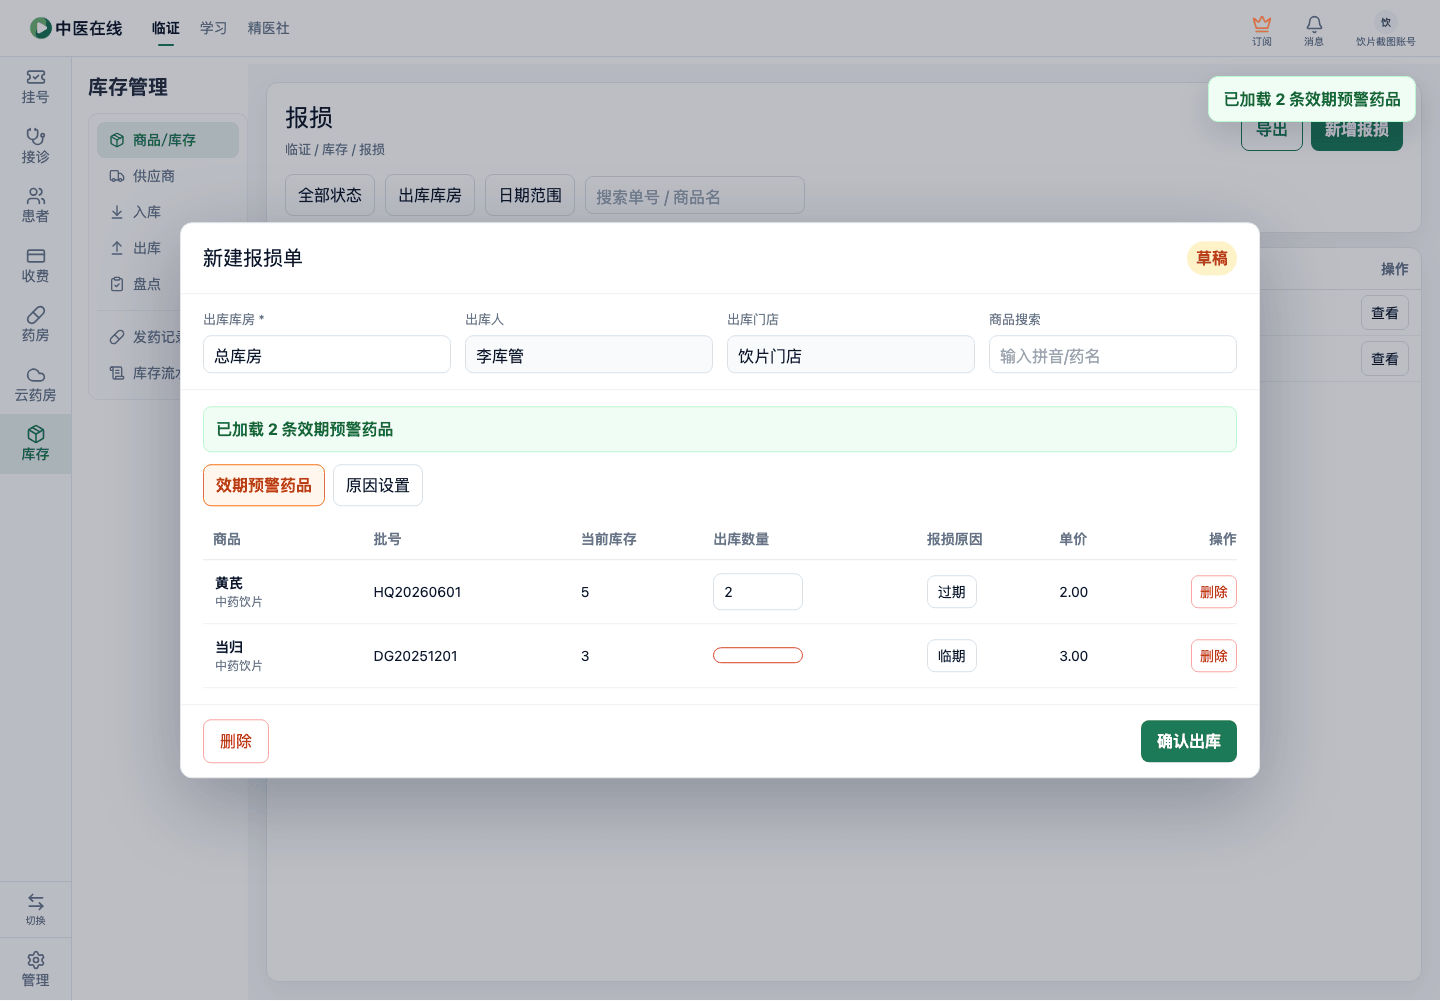Open 商品/库存 in inventory menu

click(x=168, y=140)
